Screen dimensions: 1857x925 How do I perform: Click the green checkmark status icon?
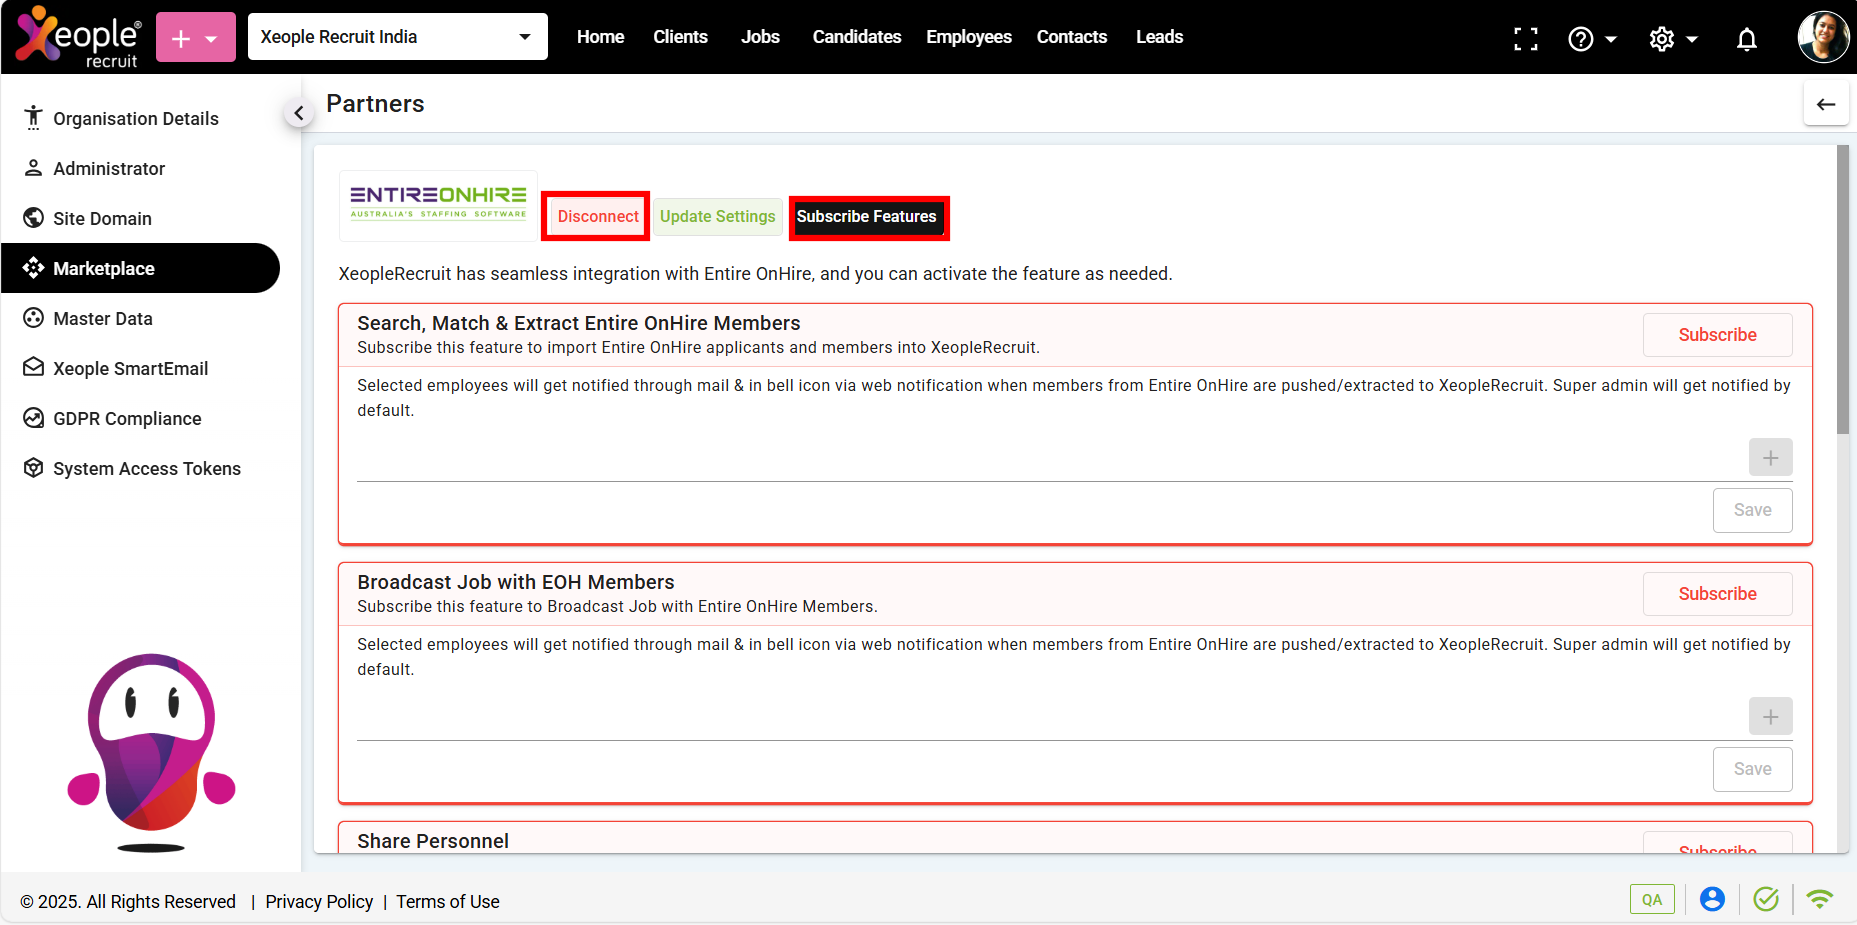click(x=1766, y=899)
